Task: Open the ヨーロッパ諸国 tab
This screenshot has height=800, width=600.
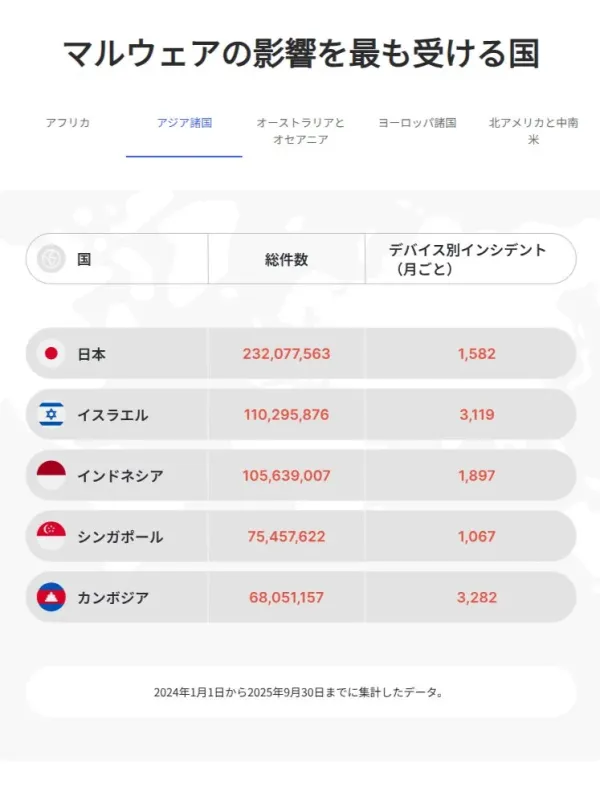Action: pos(416,124)
